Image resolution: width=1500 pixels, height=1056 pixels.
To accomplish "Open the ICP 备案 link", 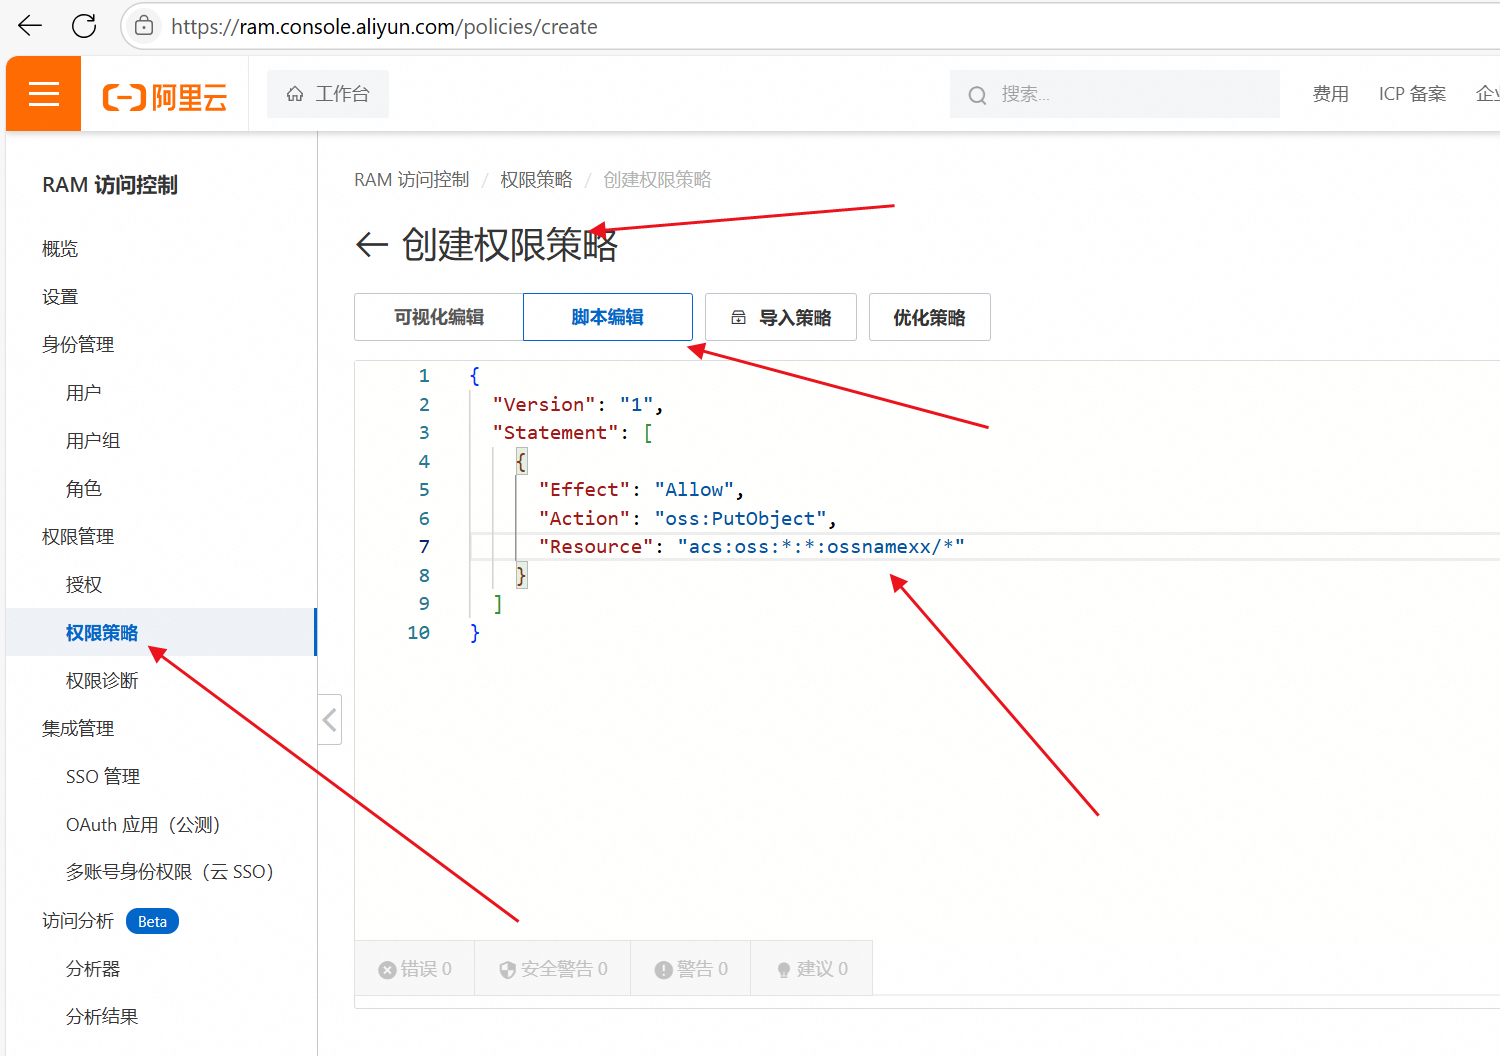I will 1412,94.
